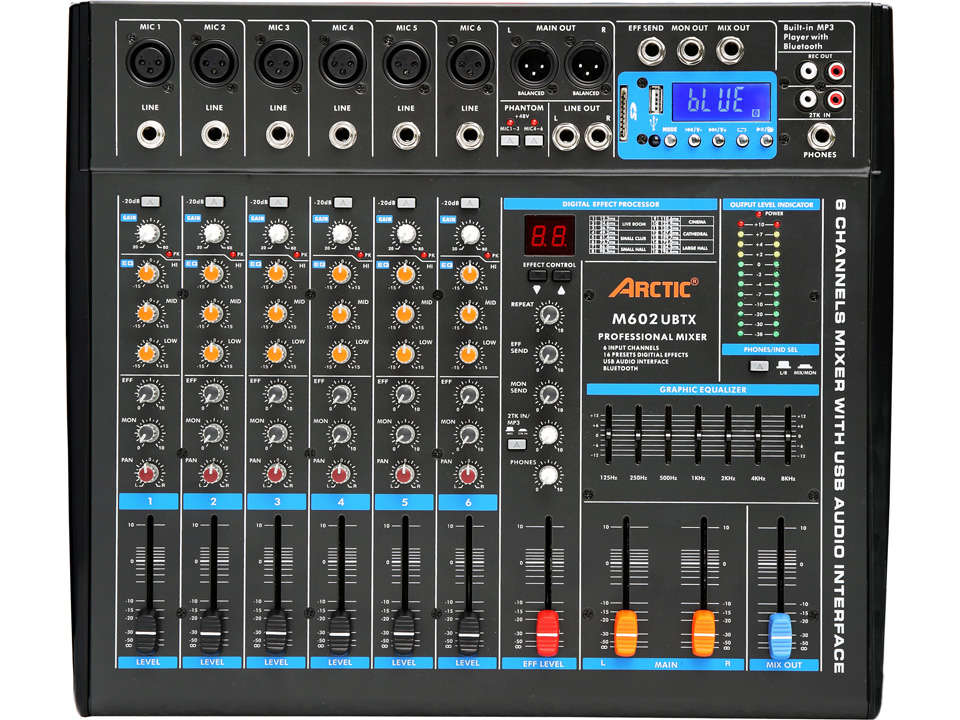Click the blue MIX OUT fader
Screen dimensions: 960x720
781,636
